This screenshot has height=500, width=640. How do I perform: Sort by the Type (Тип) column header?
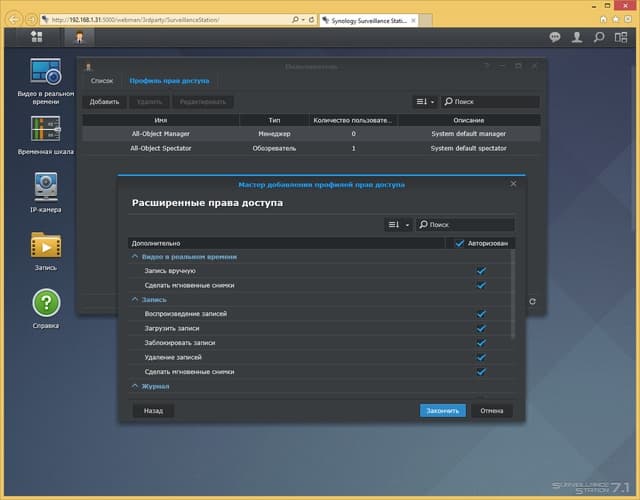[x=274, y=120]
